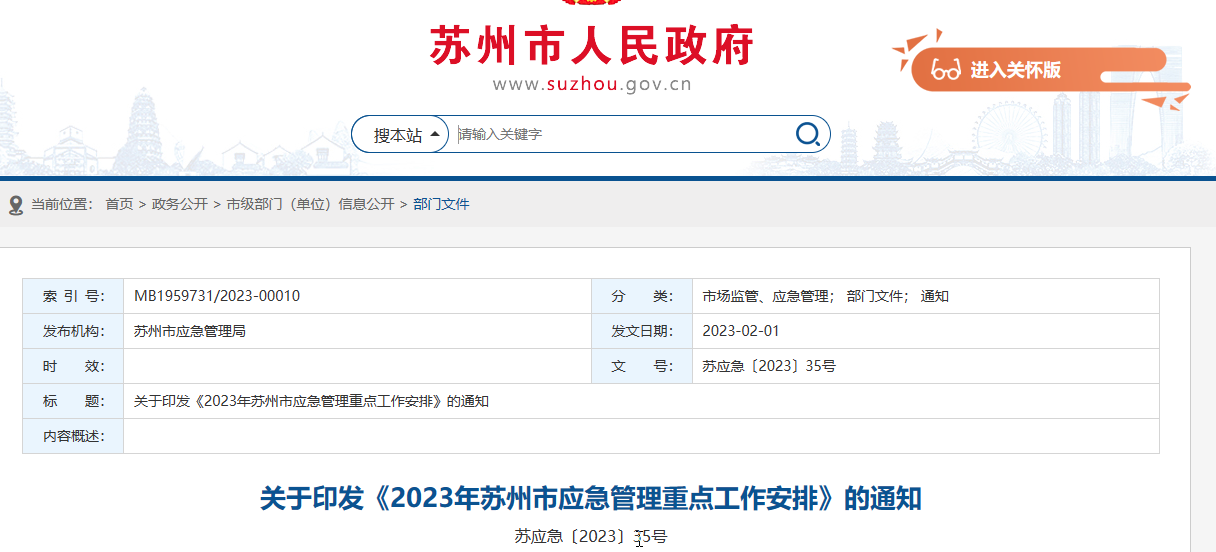Click the 发布机构 label cell
This screenshot has width=1216, height=552.
[73, 331]
